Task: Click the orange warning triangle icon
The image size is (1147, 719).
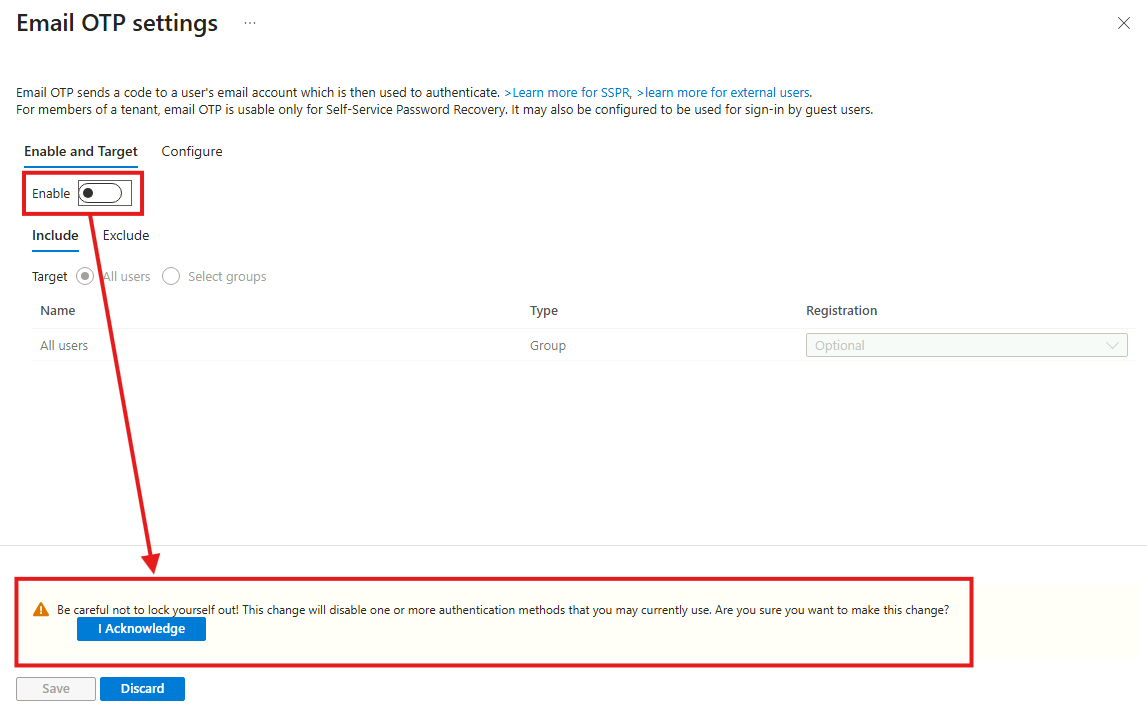Action: point(41,610)
